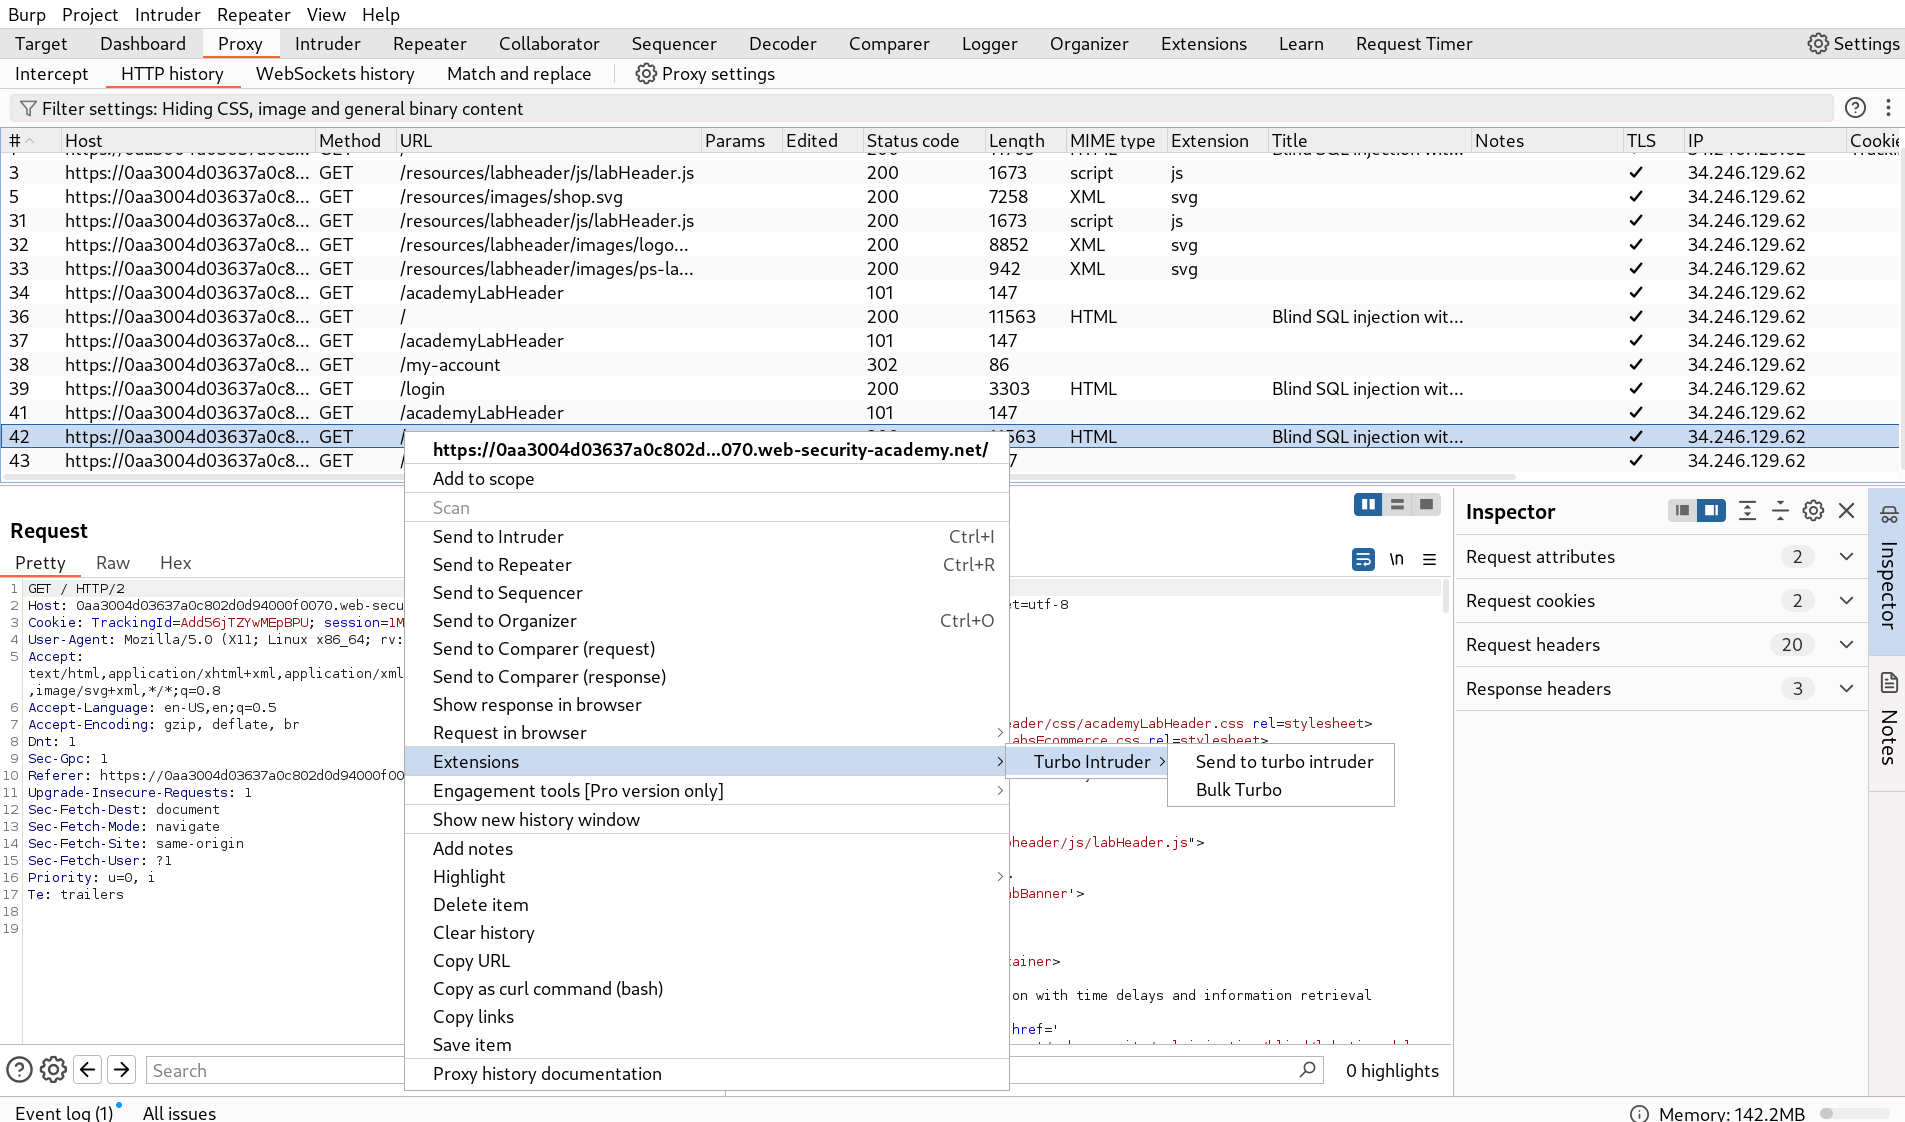Viewport: 1905px width, 1122px height.
Task: Switch to the Repeater main tab
Action: 429,44
